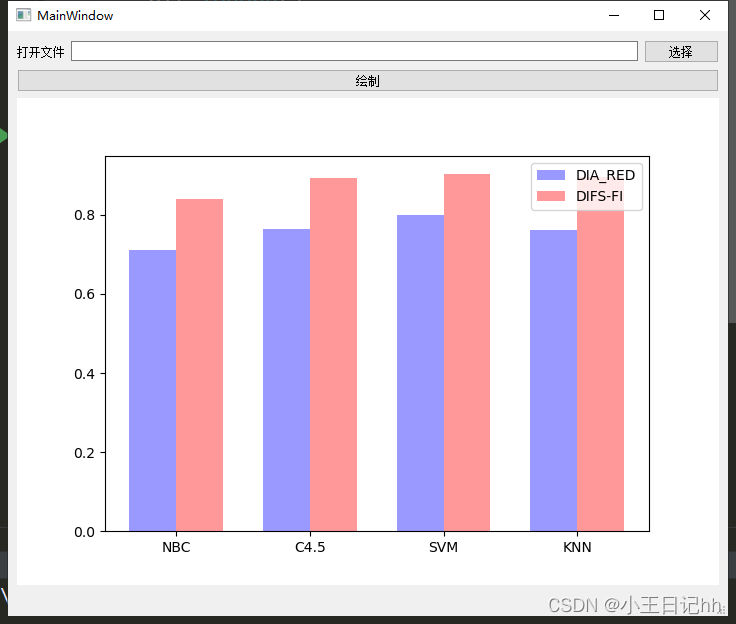Click the blue DIA_RED bar for C4.5

tap(286, 380)
